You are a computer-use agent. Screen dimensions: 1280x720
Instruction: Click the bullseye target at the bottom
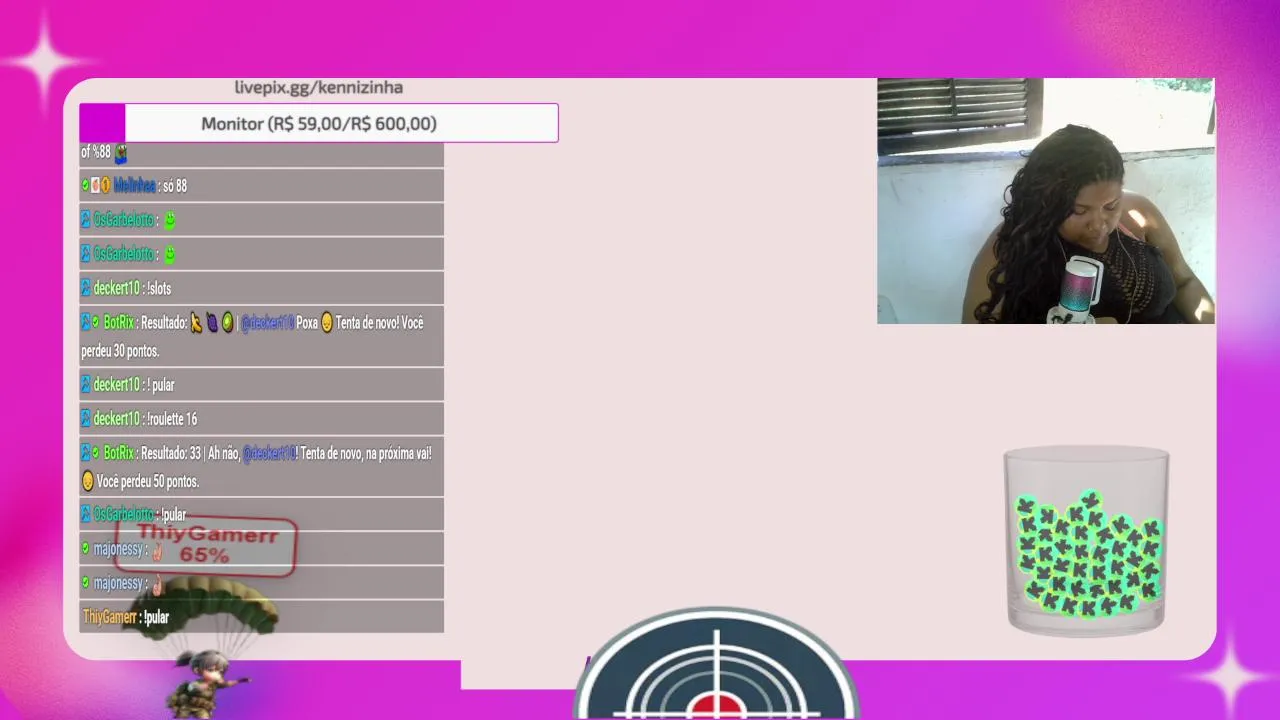pyautogui.click(x=716, y=663)
